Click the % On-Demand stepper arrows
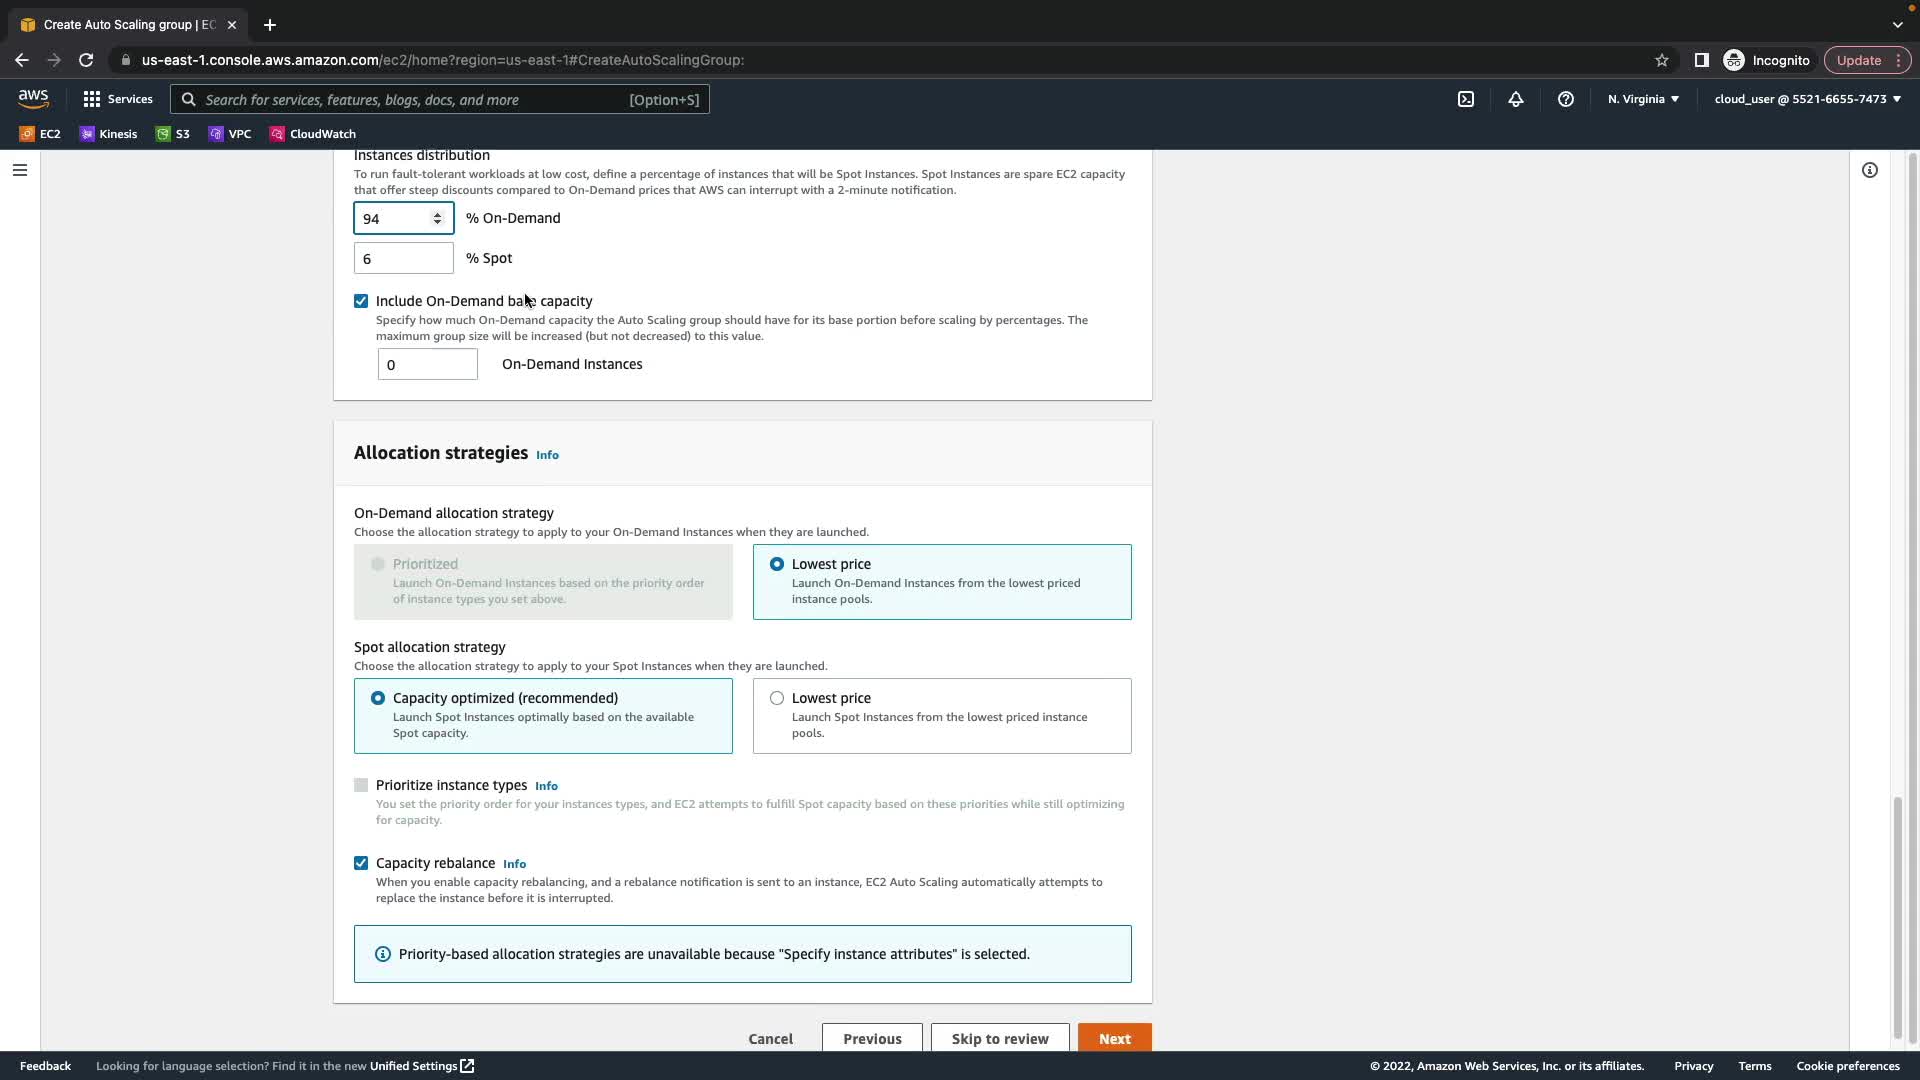 [437, 218]
